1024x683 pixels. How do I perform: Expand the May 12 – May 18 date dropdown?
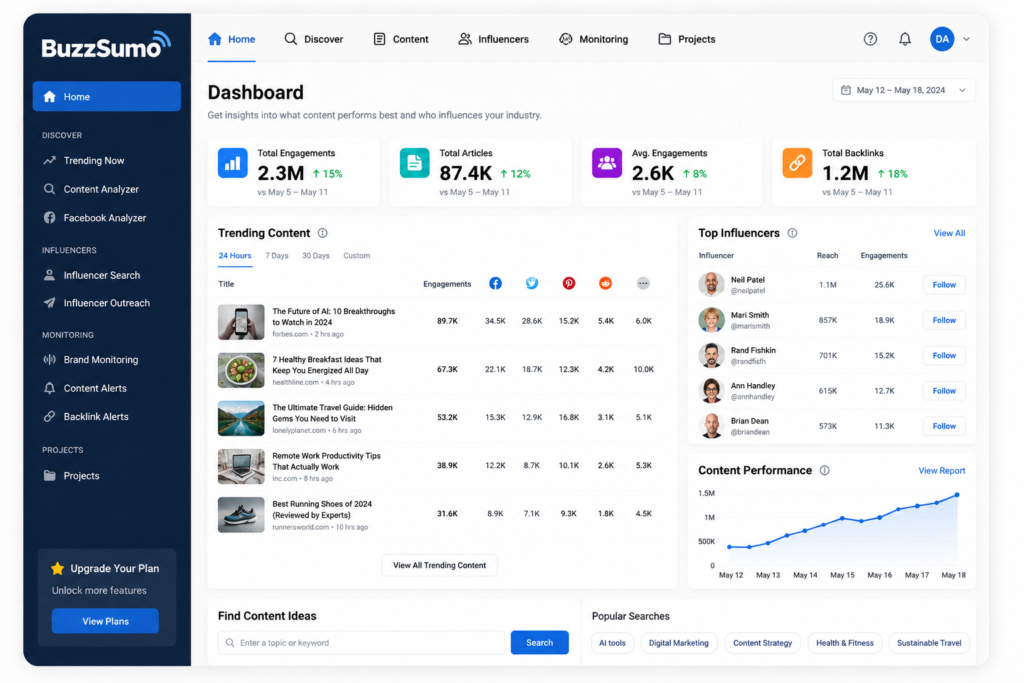(903, 90)
